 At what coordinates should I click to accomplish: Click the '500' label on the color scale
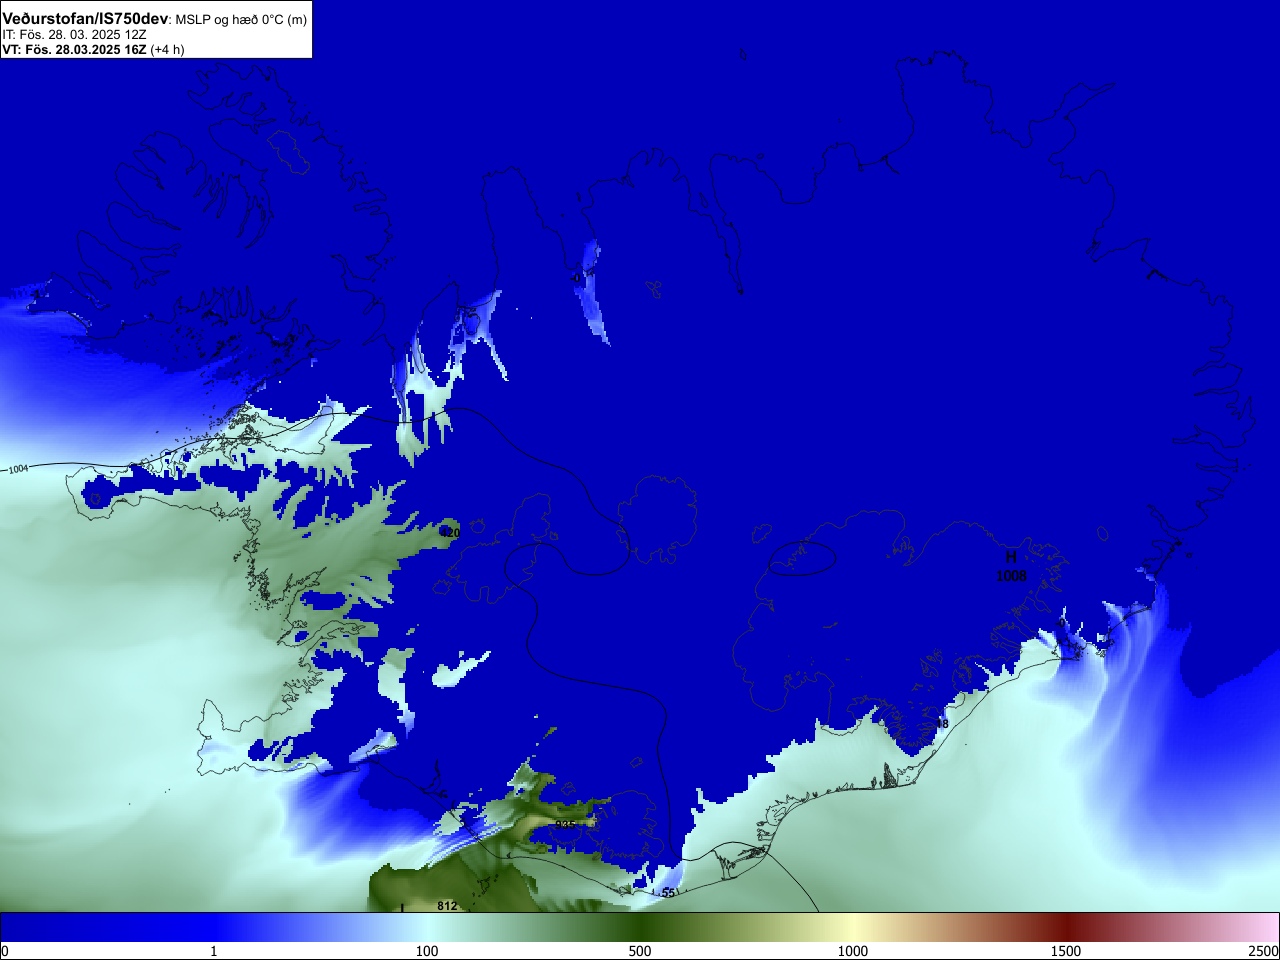[x=640, y=951]
